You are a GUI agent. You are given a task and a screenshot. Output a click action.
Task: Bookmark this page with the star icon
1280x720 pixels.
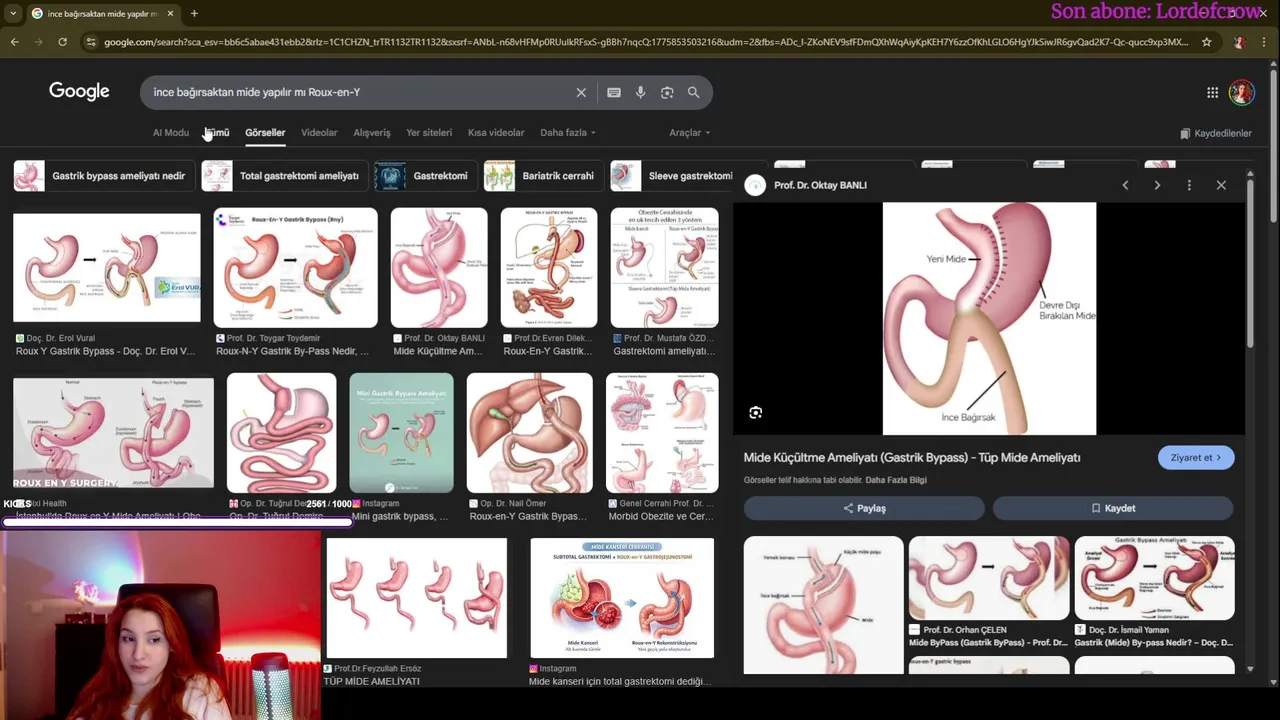click(1207, 42)
